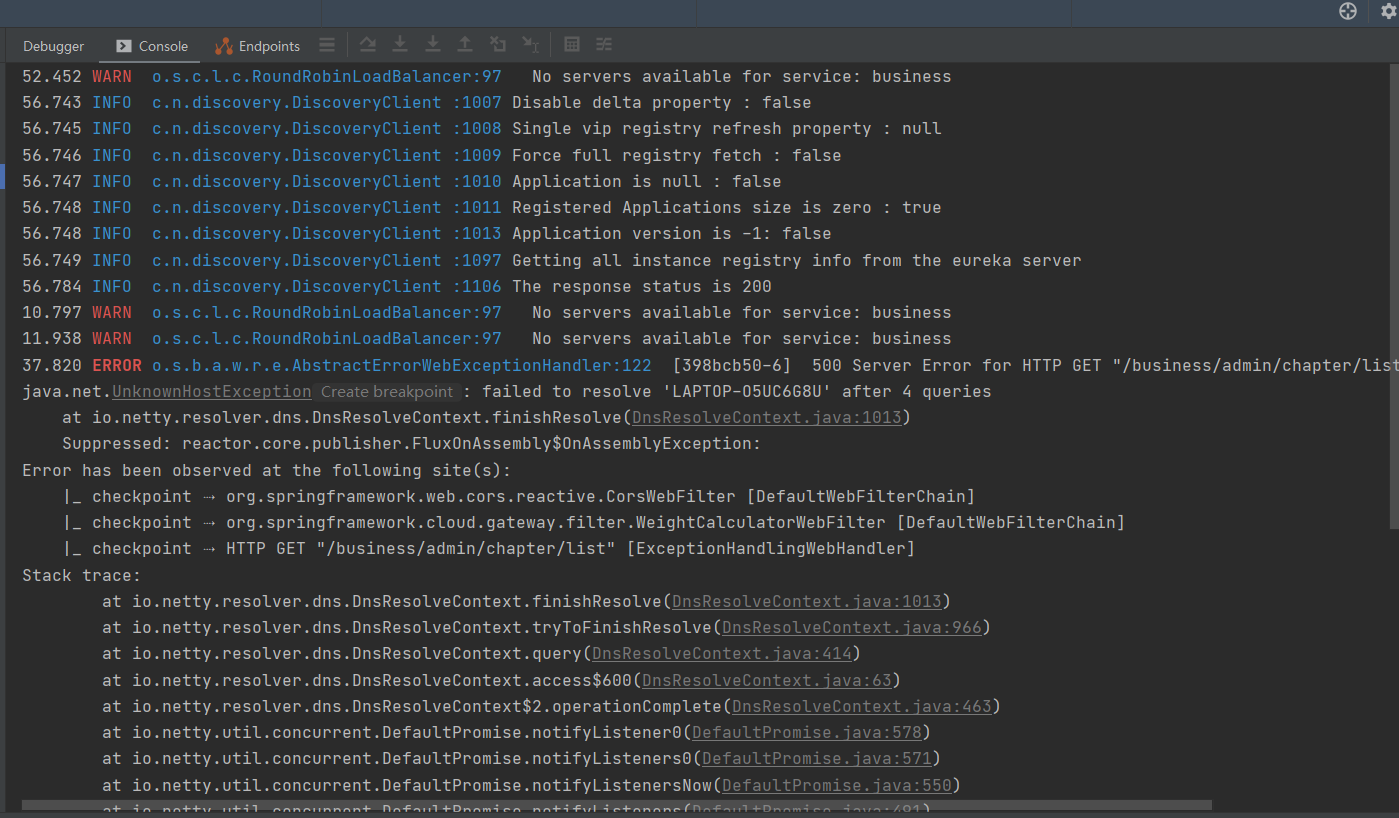Viewport: 1399px width, 818px height.
Task: Click 'Force full registry fetch' line
Action: (431, 156)
